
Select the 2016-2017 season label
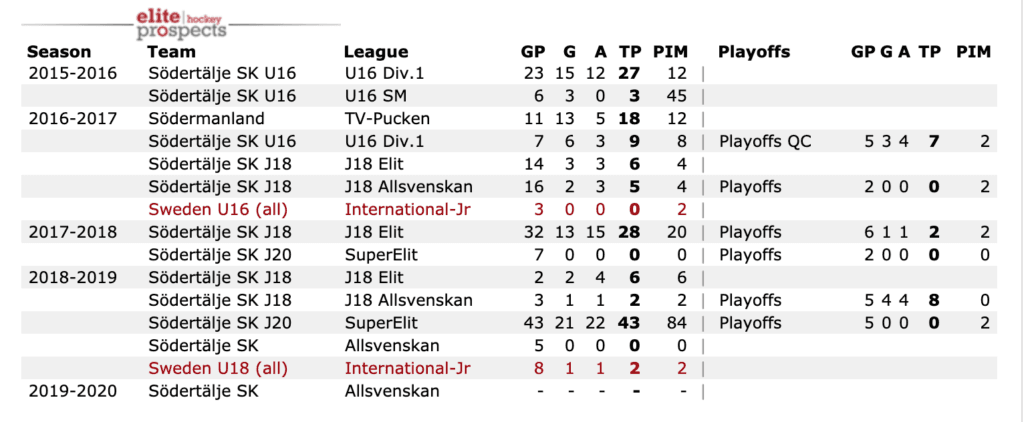coord(72,118)
